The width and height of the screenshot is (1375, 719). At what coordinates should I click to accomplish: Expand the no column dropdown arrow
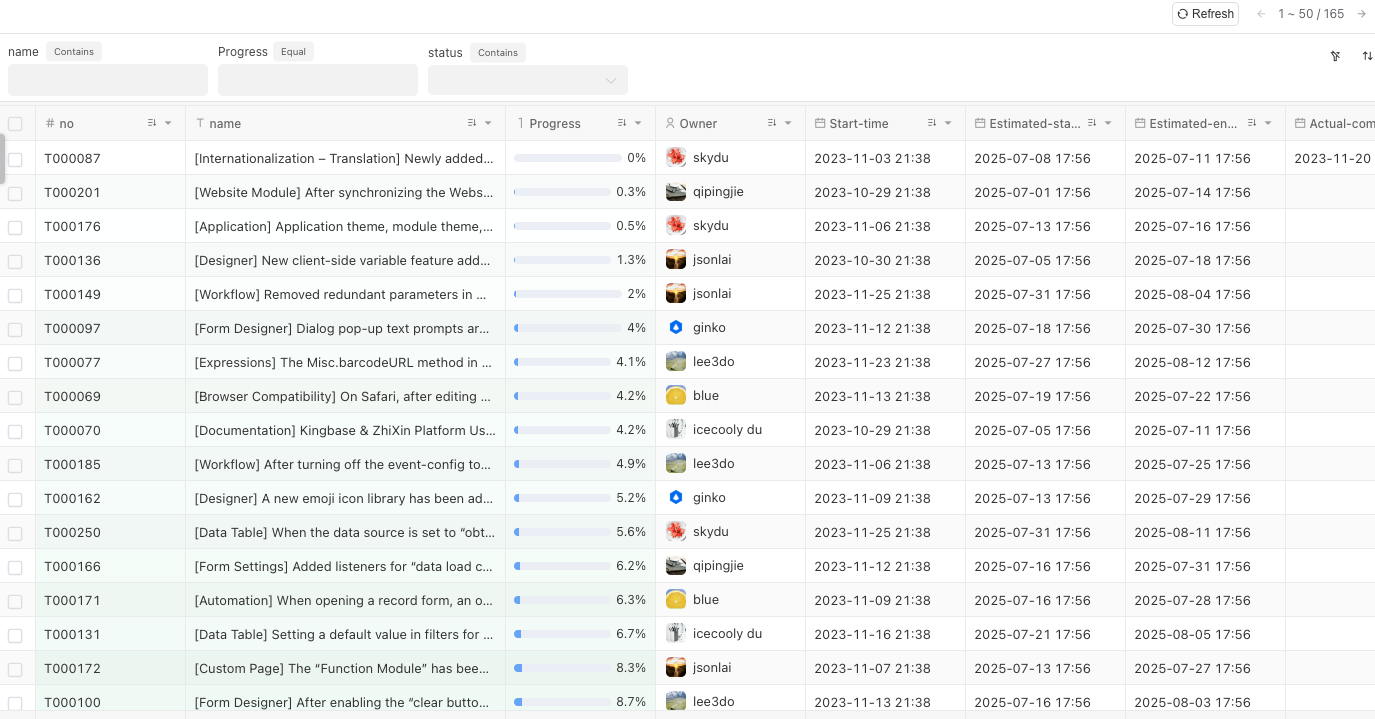coord(168,123)
